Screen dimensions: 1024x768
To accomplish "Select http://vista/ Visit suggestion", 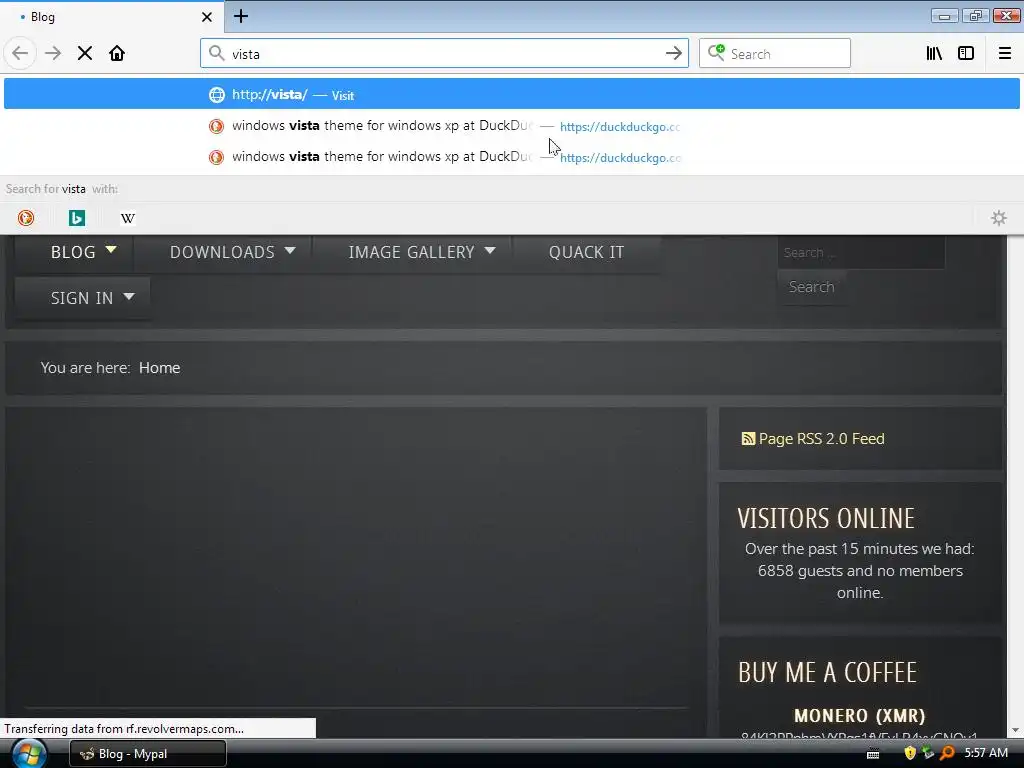I will coord(511,95).
